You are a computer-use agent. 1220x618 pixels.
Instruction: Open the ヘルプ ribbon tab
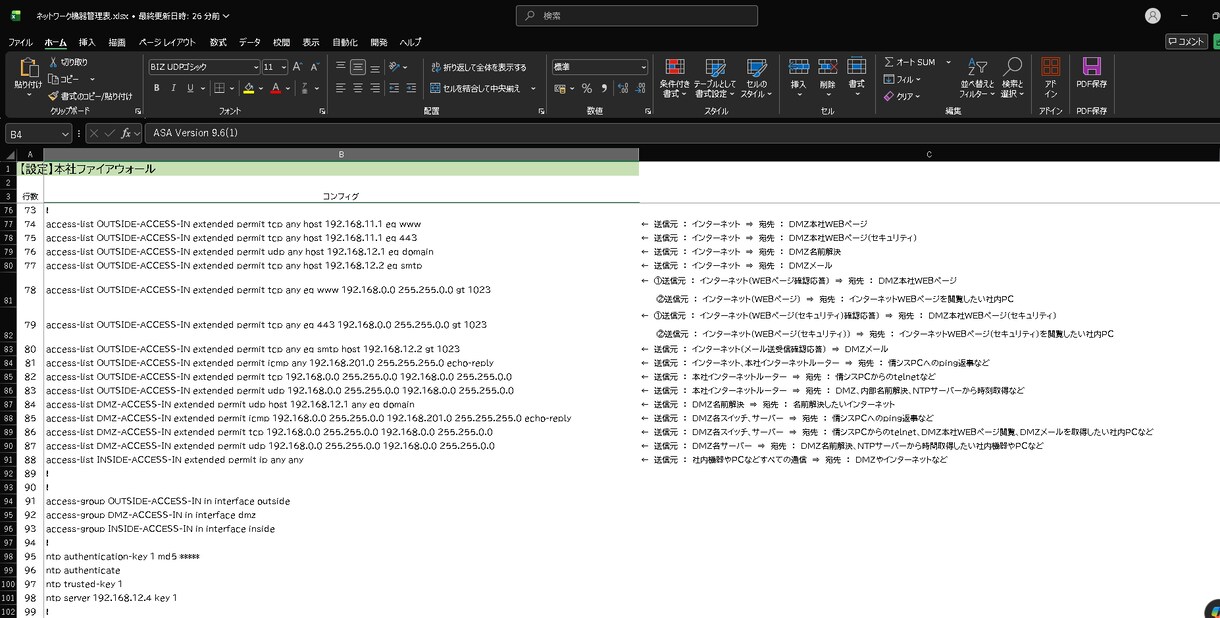tap(410, 43)
